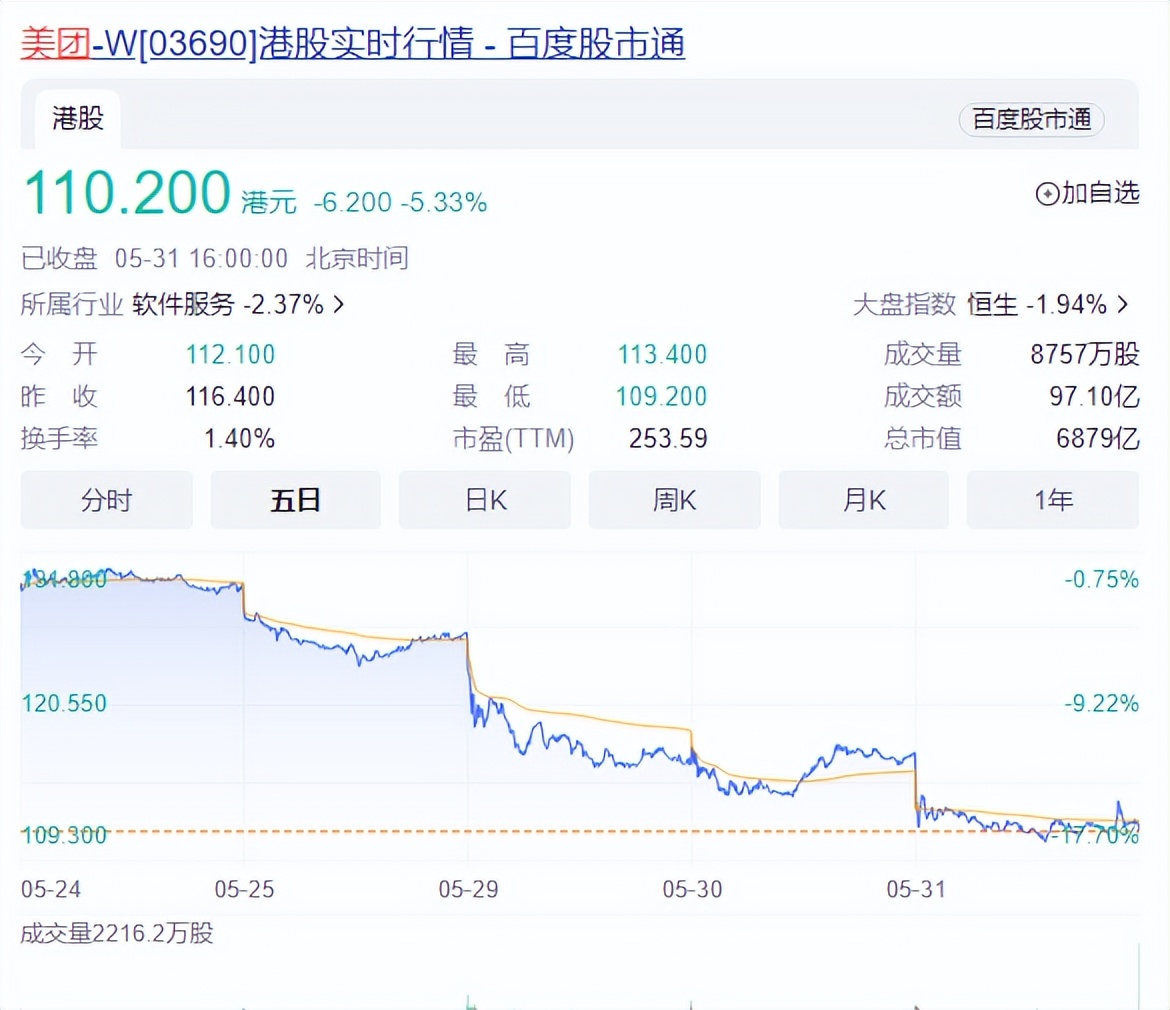Viewport: 1170px width, 1010px height.
Task: Click the 恒生 market index link
Action: [x=993, y=305]
